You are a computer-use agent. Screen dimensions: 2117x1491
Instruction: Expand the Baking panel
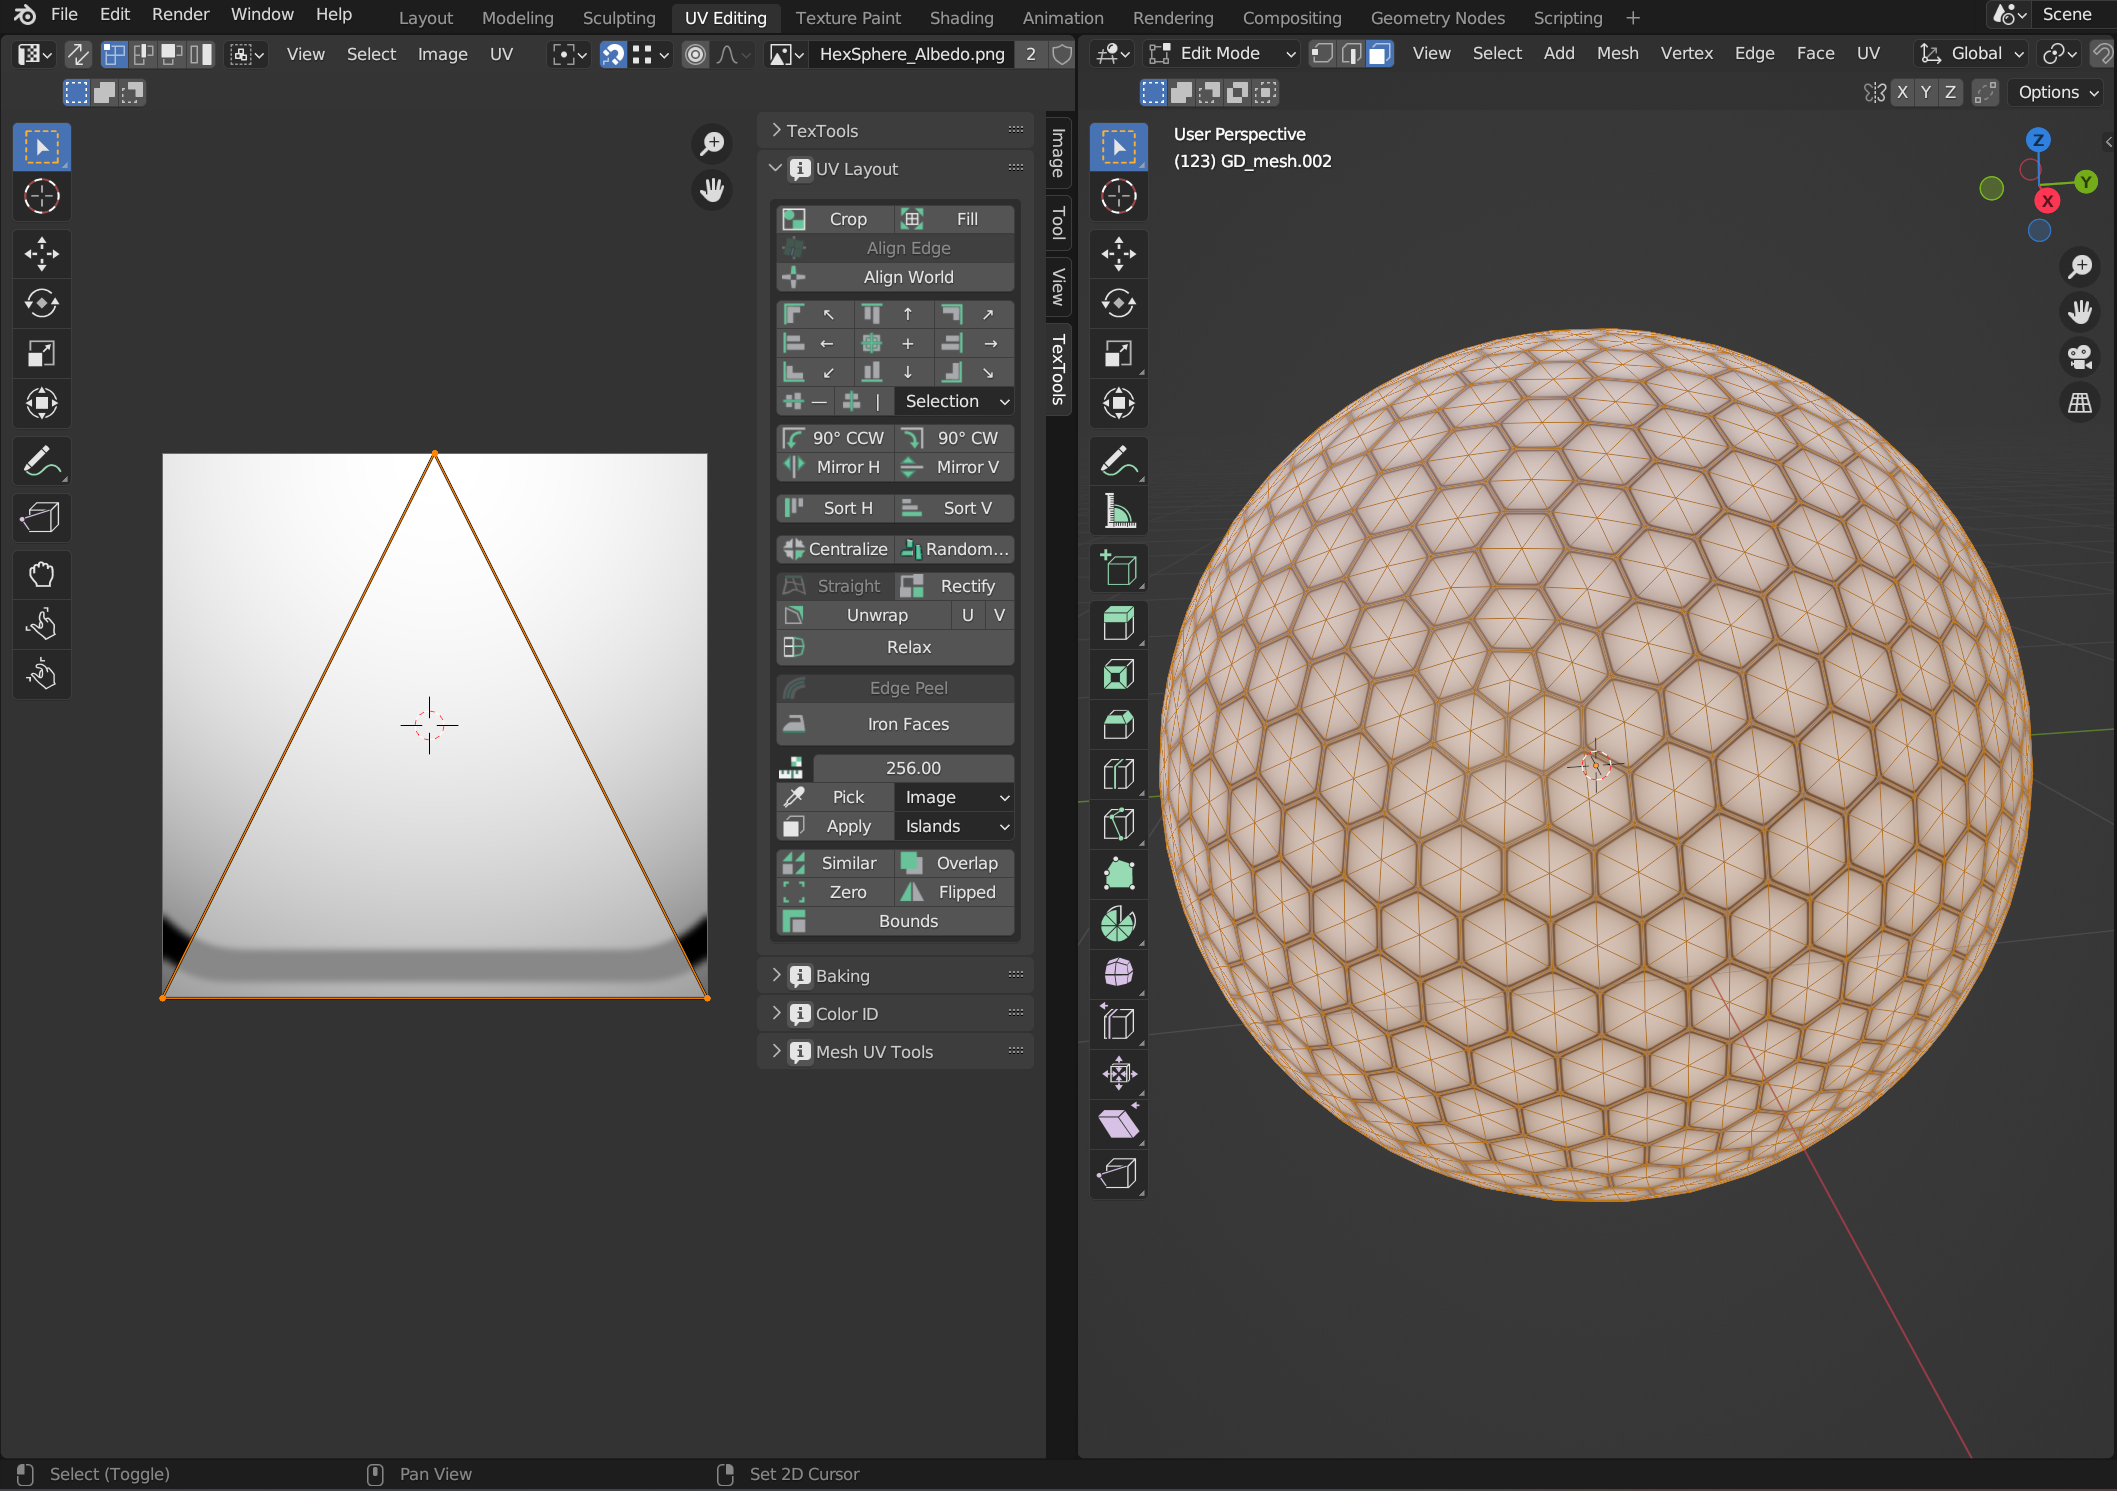(x=842, y=975)
